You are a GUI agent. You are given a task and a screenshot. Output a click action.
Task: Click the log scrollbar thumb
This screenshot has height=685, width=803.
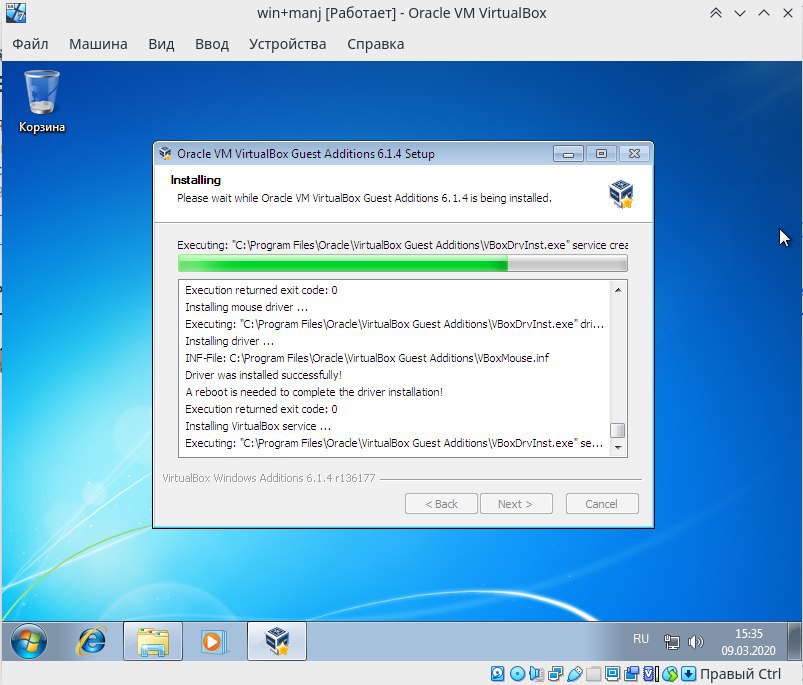tap(618, 431)
